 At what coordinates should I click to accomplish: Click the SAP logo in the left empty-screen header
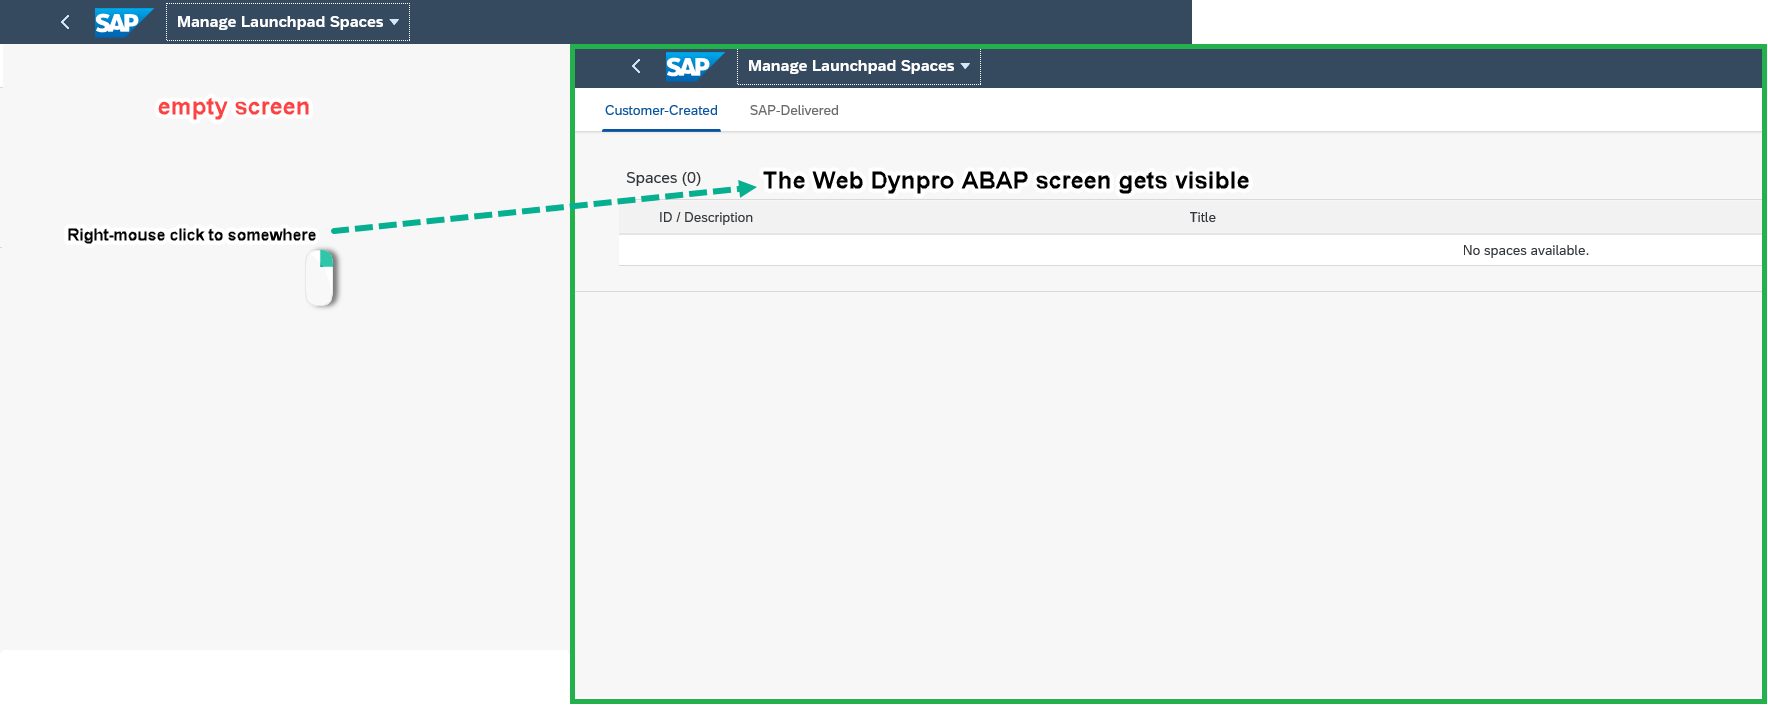click(x=123, y=22)
